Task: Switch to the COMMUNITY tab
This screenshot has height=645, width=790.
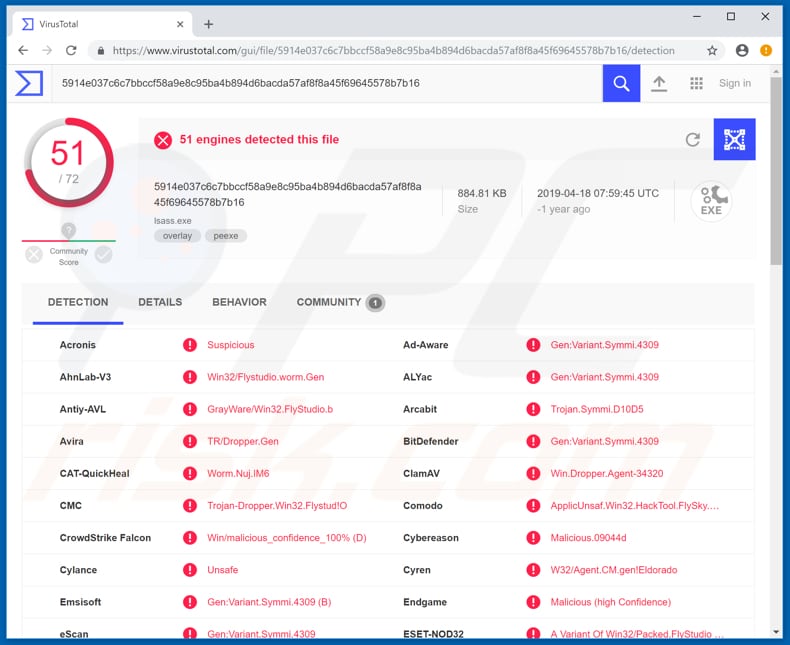Action: (340, 302)
